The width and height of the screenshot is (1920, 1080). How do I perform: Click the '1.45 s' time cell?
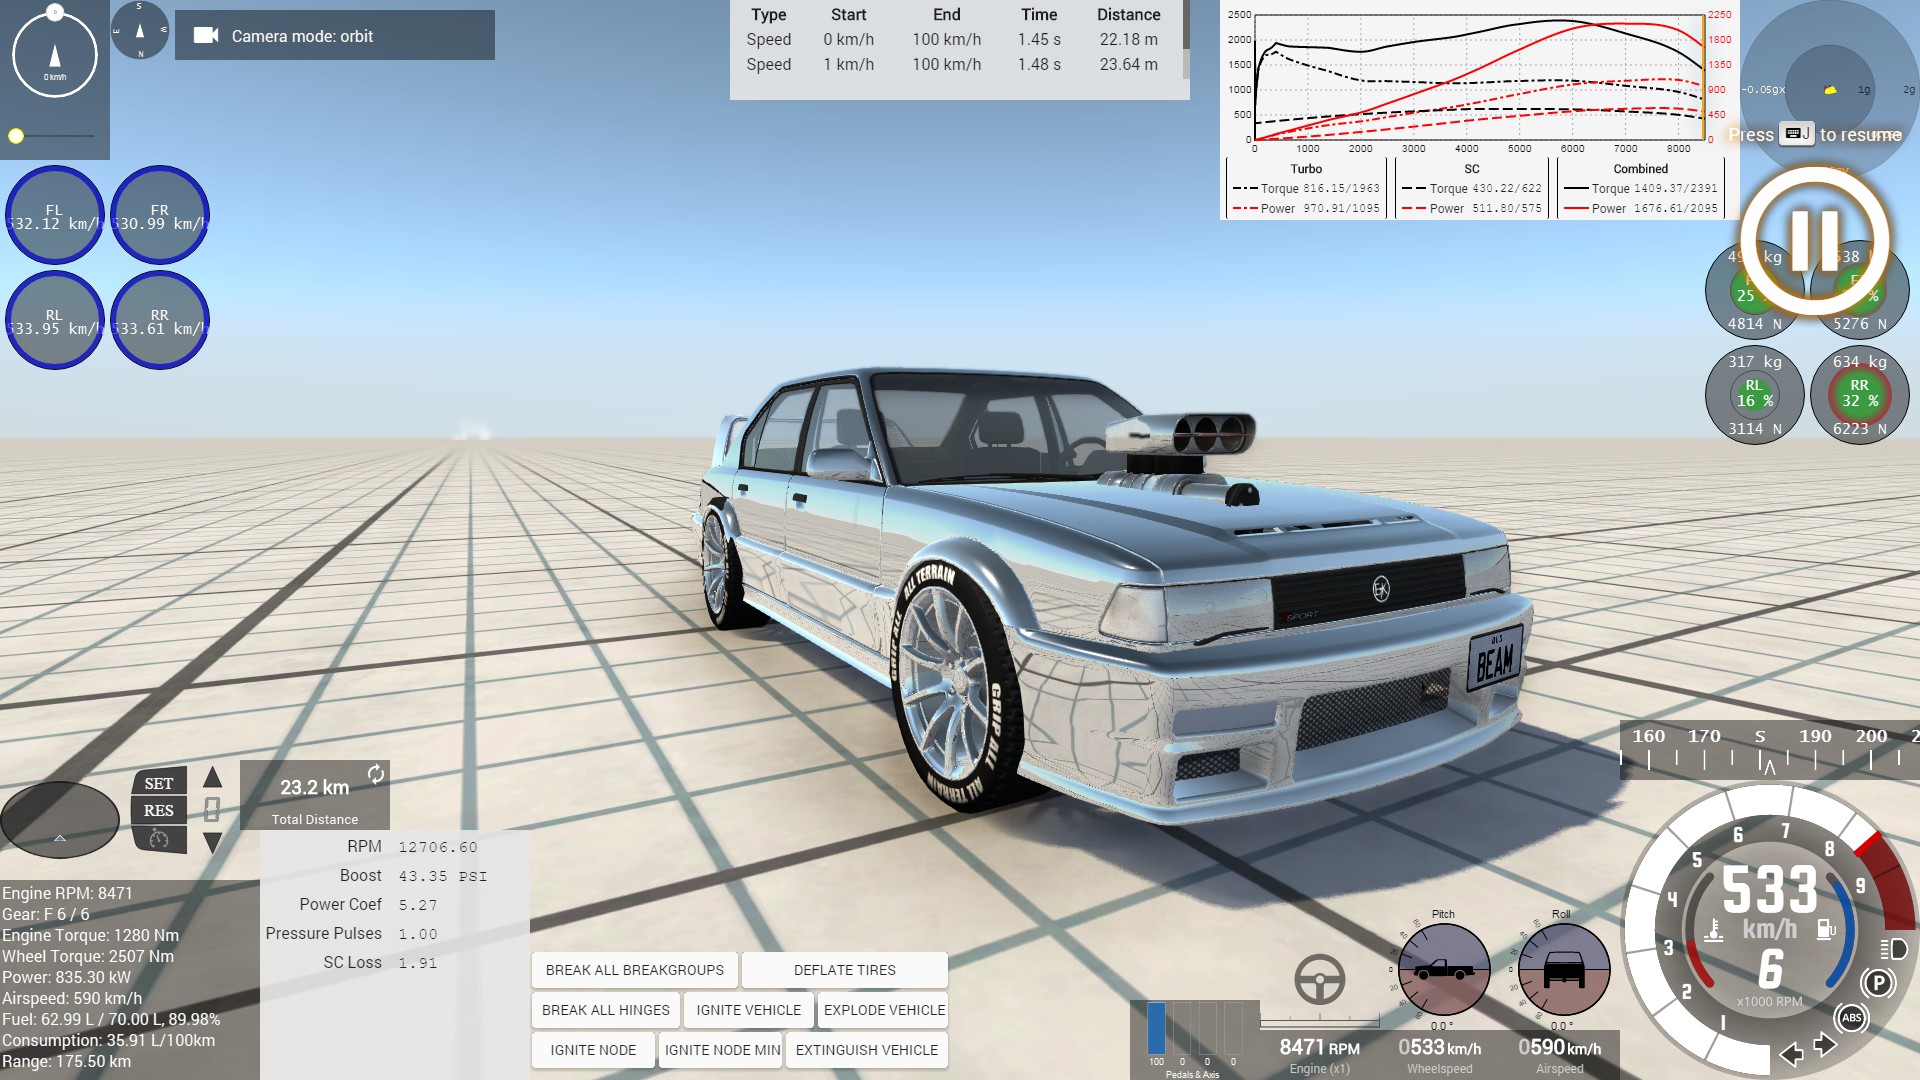1039,40
